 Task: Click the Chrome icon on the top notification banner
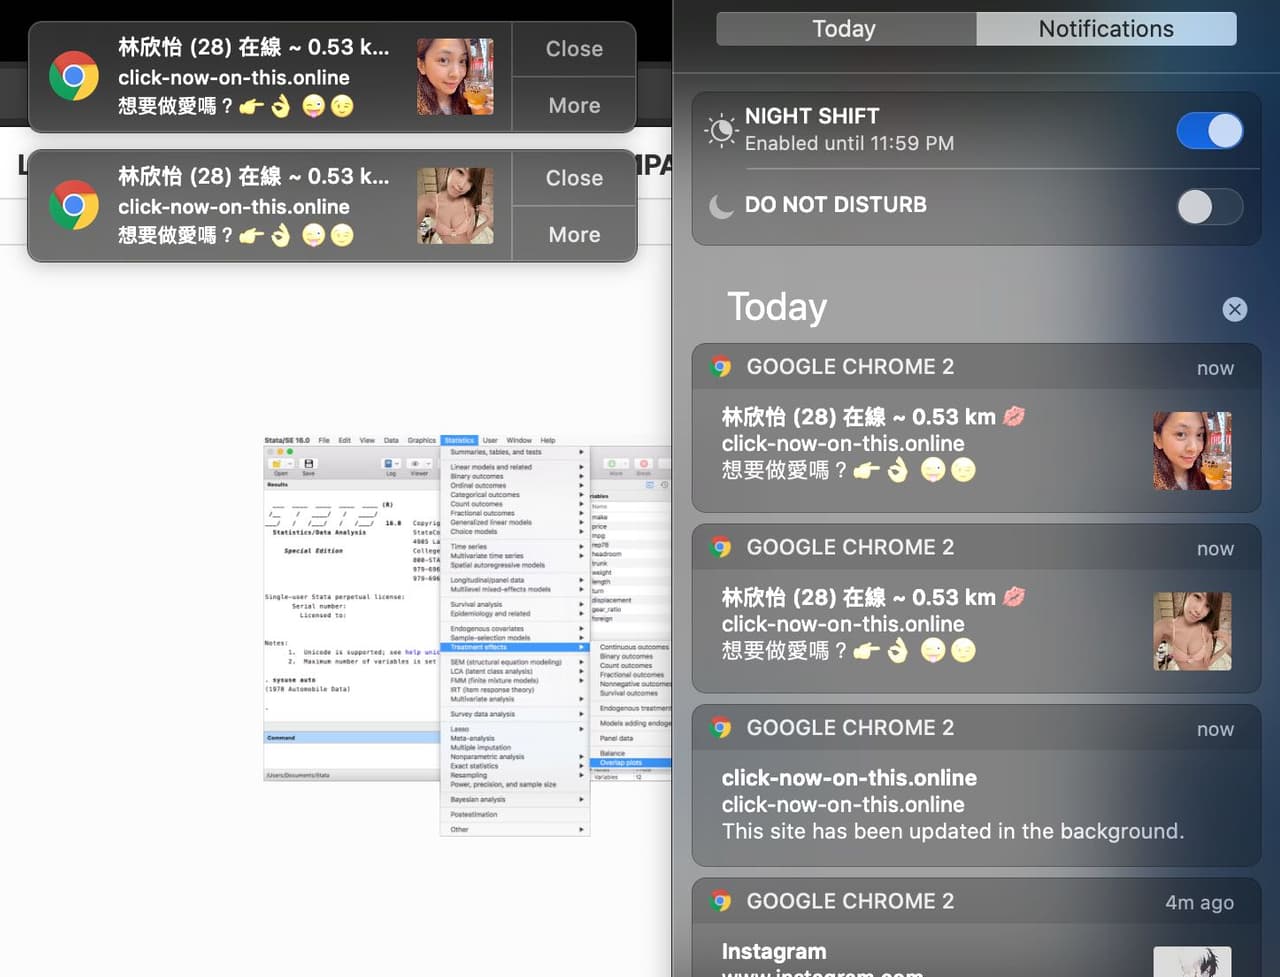[x=74, y=76]
